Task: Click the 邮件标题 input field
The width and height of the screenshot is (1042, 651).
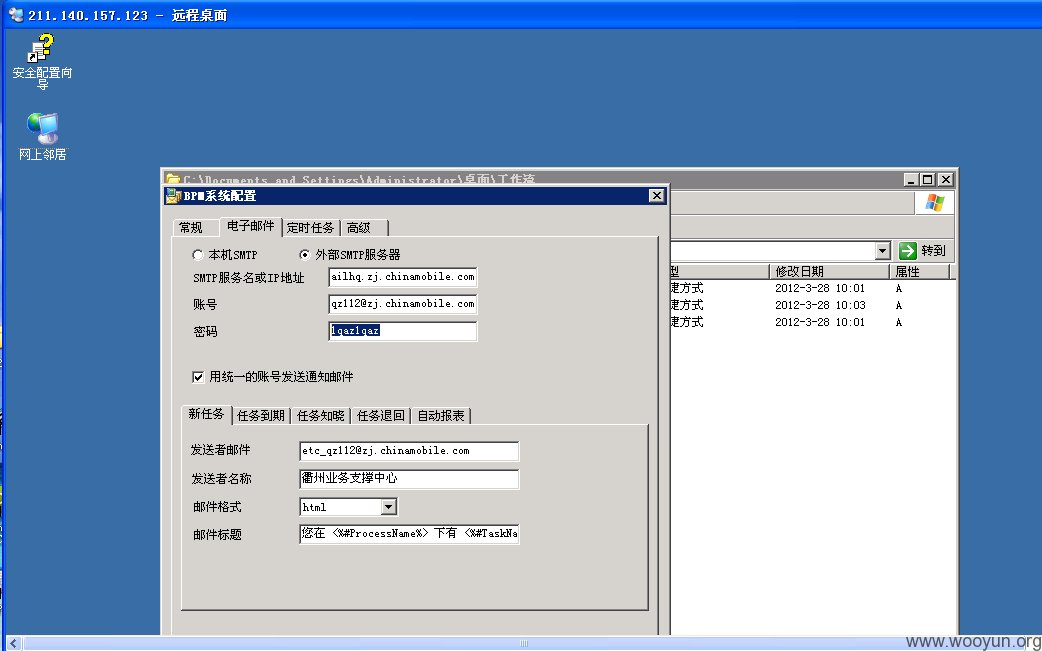Action: [x=409, y=533]
